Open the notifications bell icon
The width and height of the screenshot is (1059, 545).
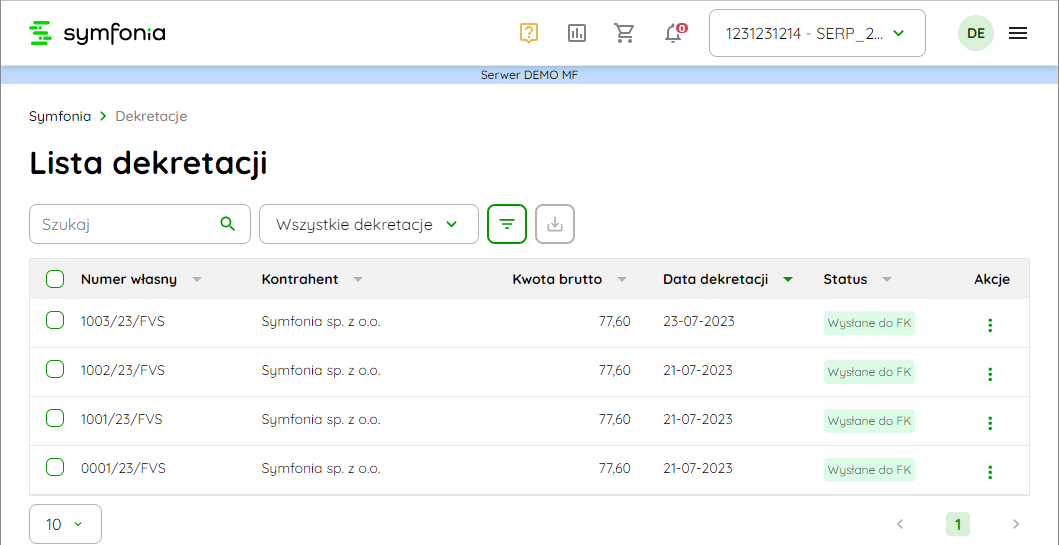pos(675,32)
